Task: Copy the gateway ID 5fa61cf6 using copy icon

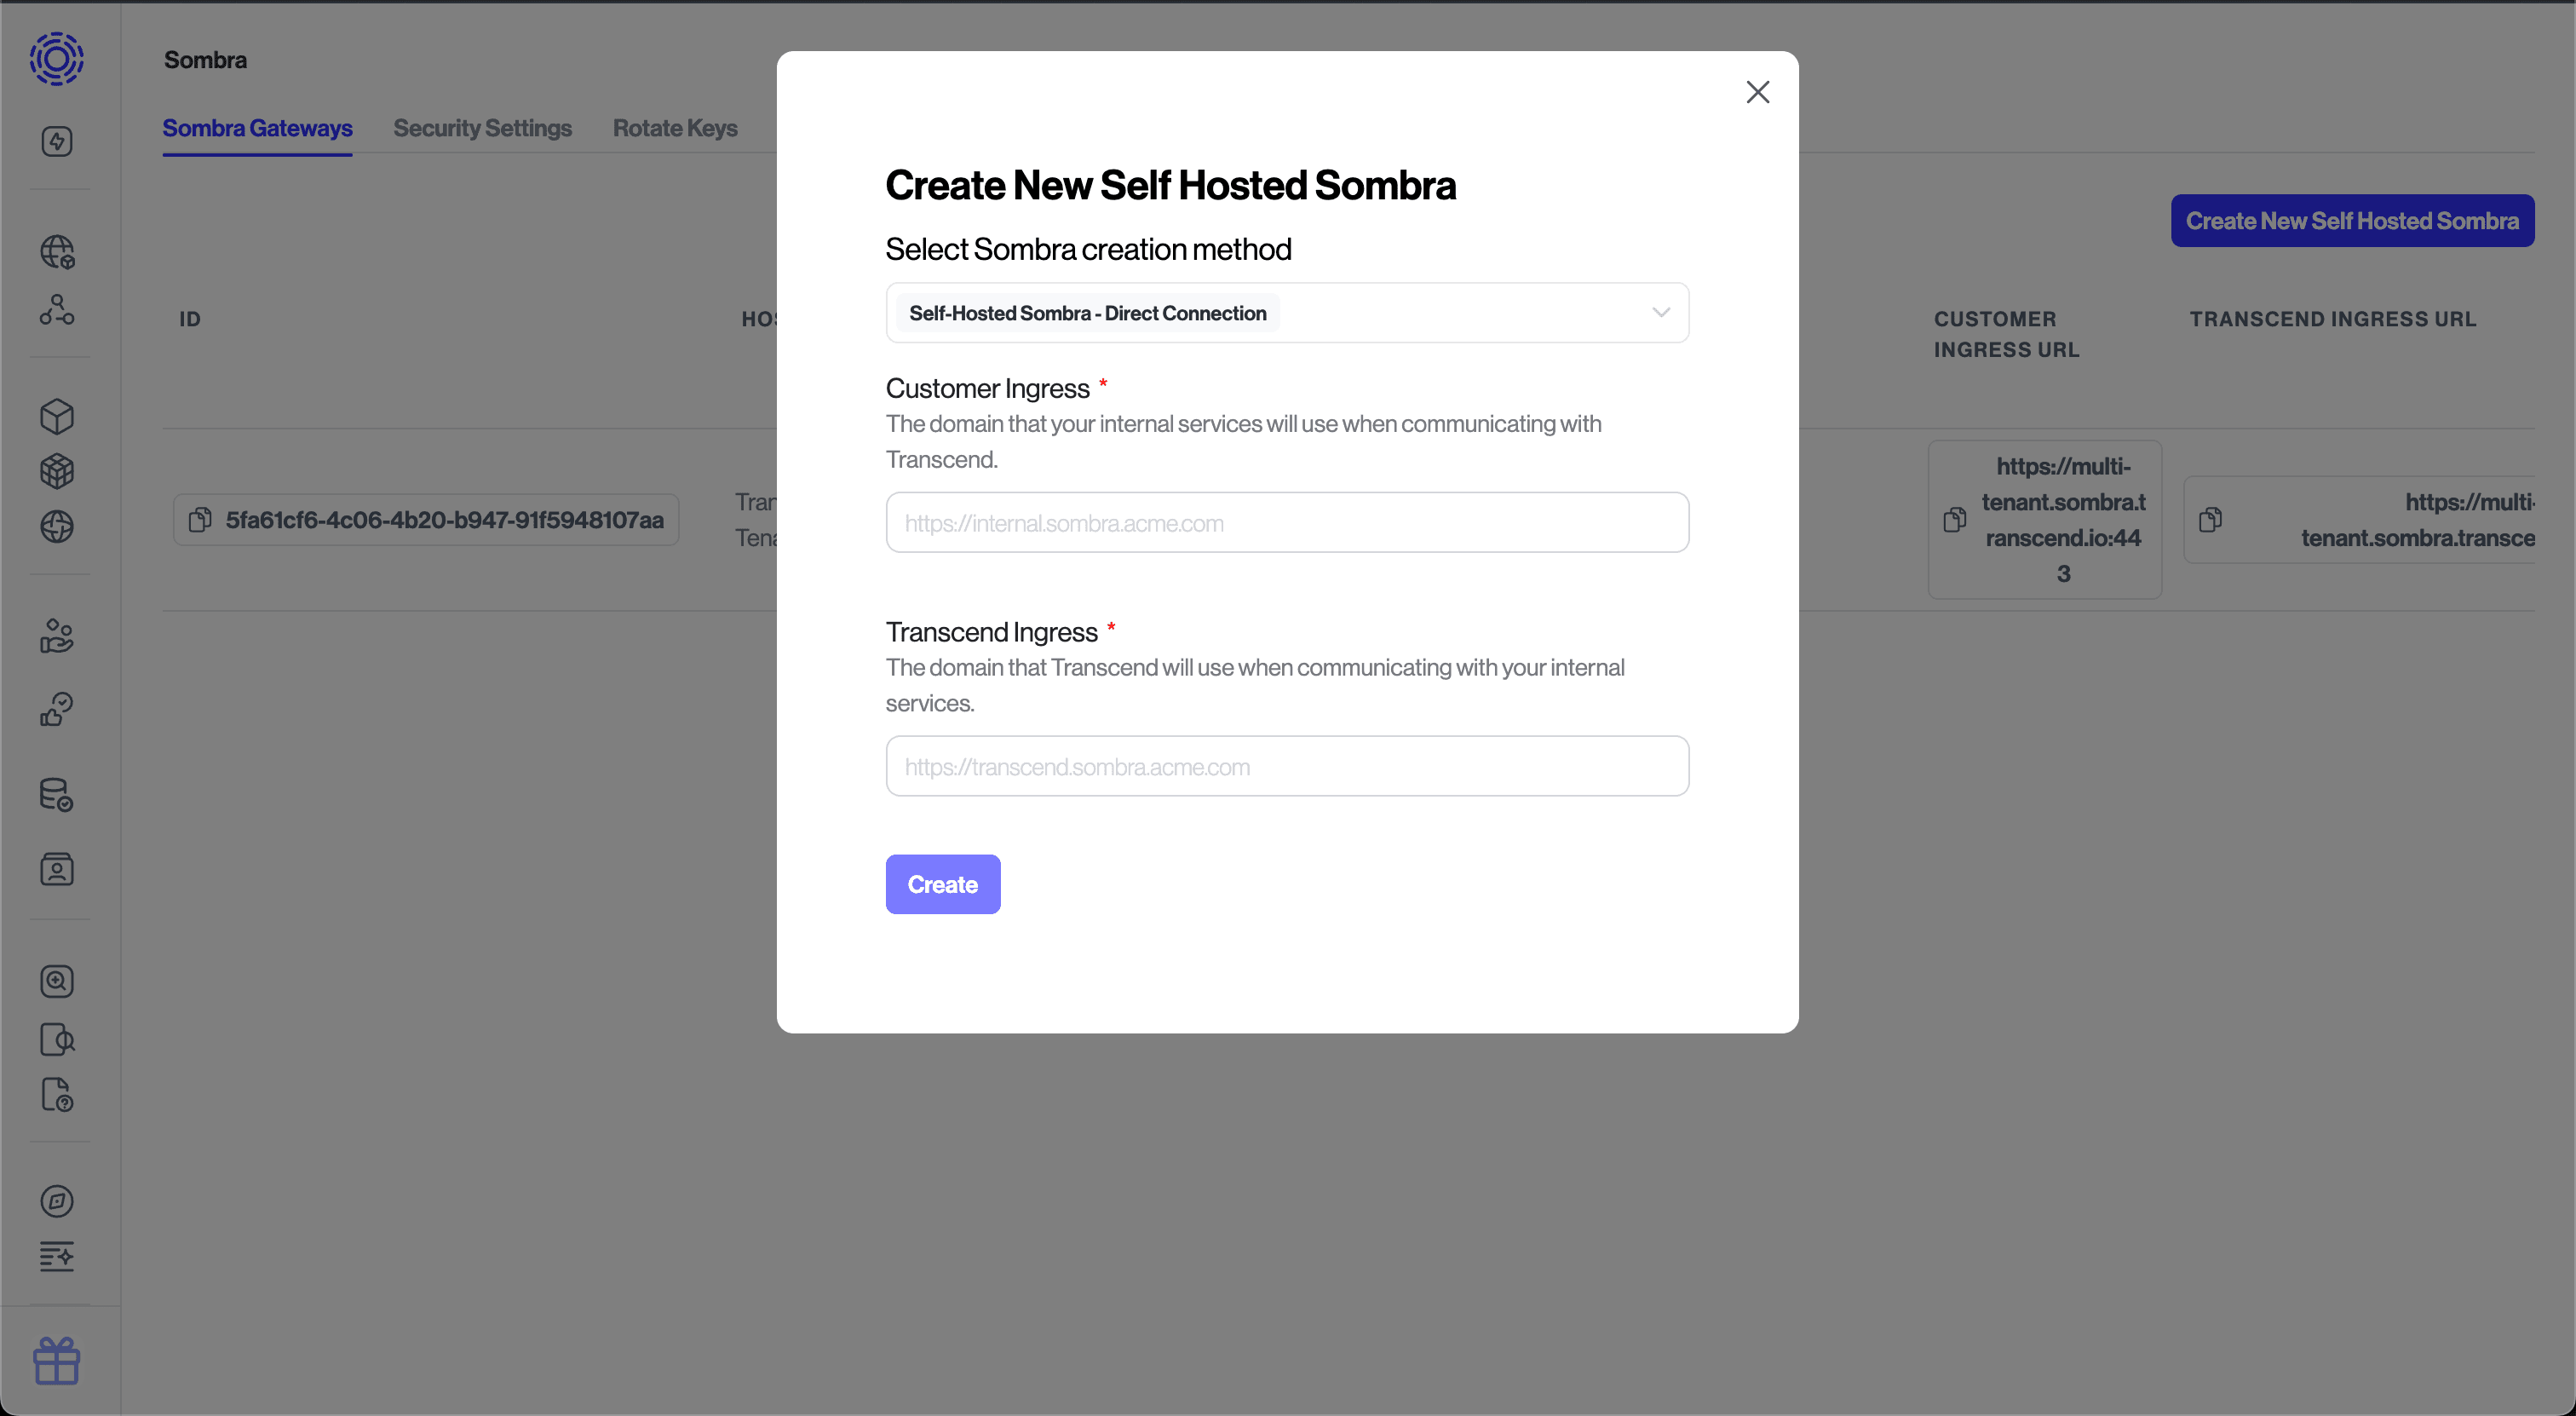Action: (201, 519)
